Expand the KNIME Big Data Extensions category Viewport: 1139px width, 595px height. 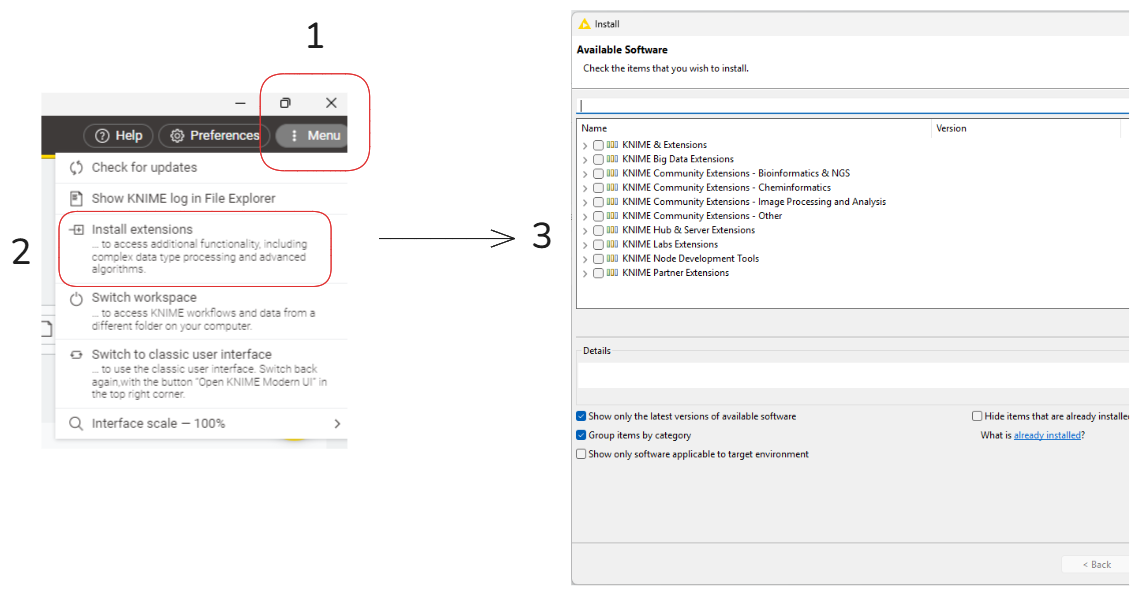coord(585,160)
